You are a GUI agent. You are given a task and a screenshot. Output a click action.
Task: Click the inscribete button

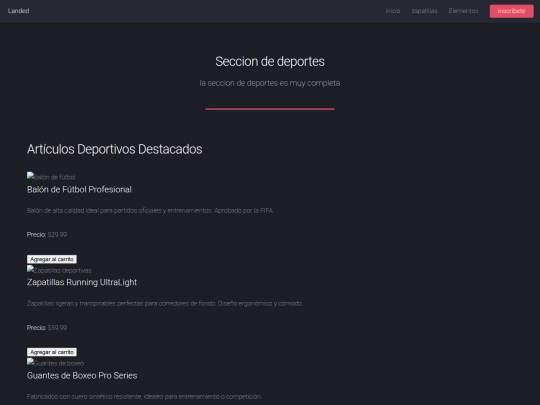pos(511,11)
